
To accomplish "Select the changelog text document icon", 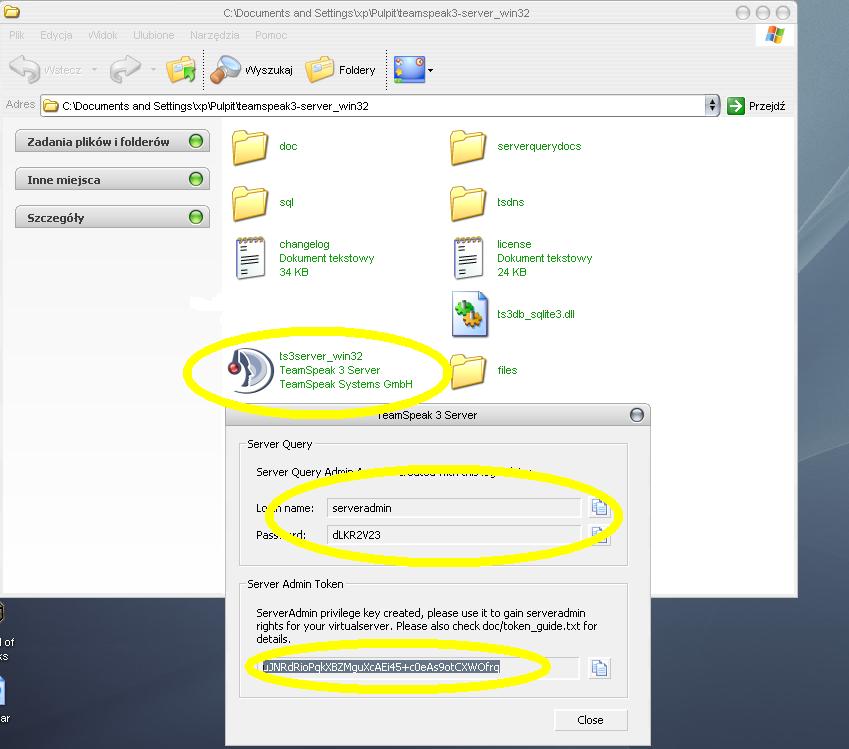I will click(x=250, y=258).
